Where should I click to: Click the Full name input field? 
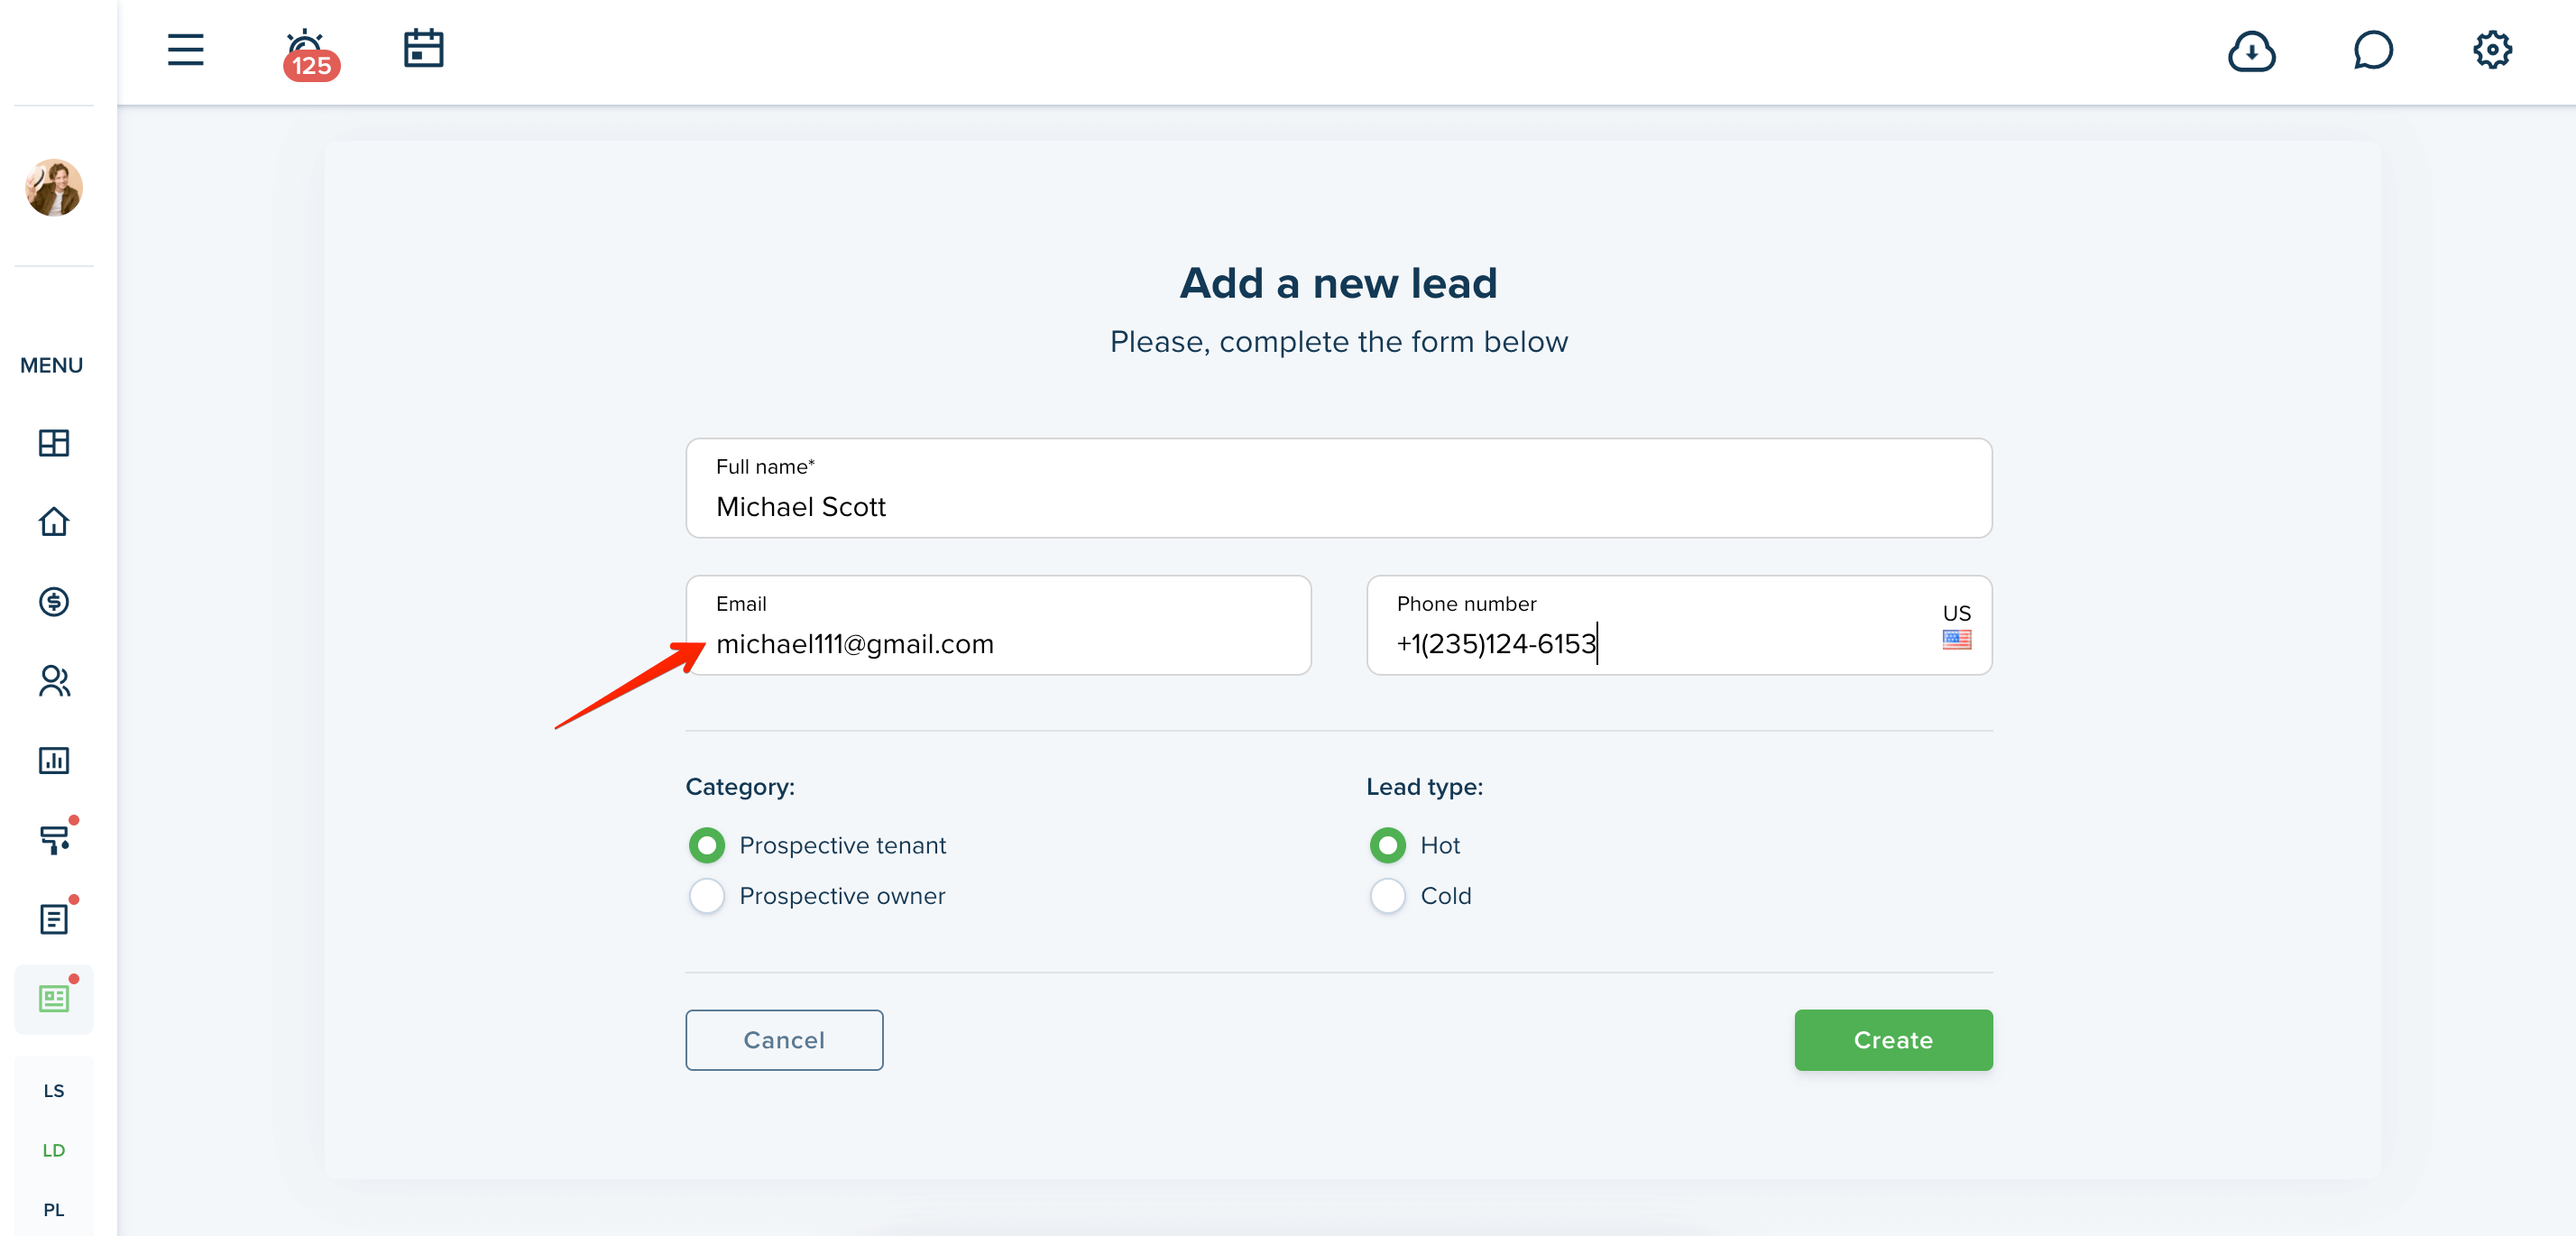coord(1338,488)
